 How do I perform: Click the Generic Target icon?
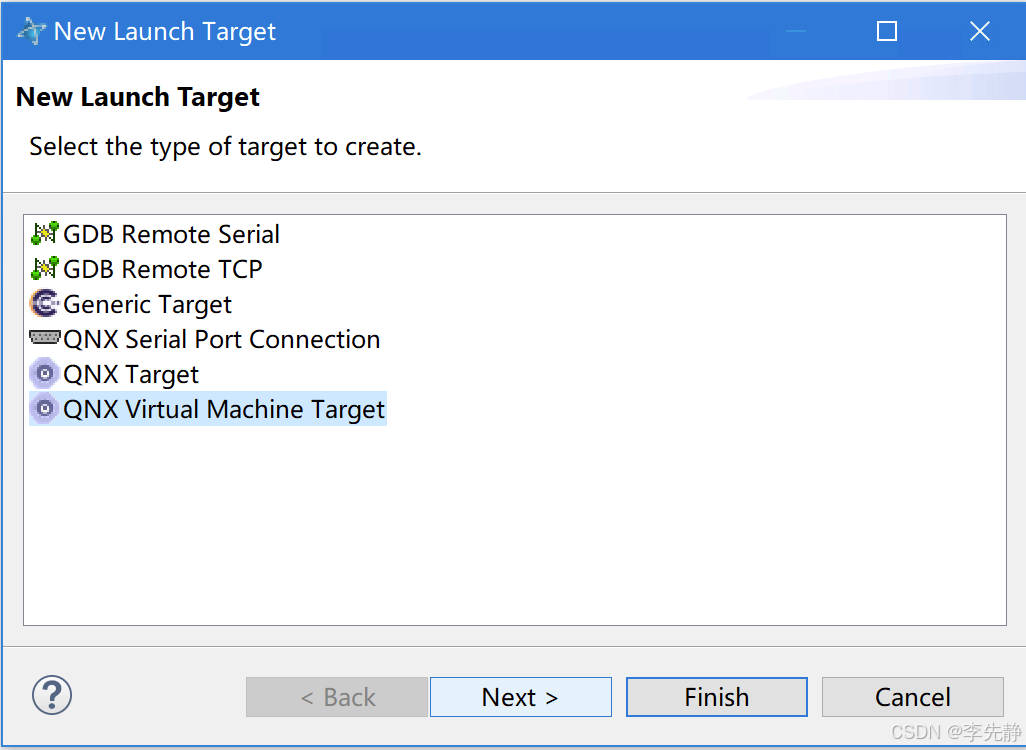point(44,304)
